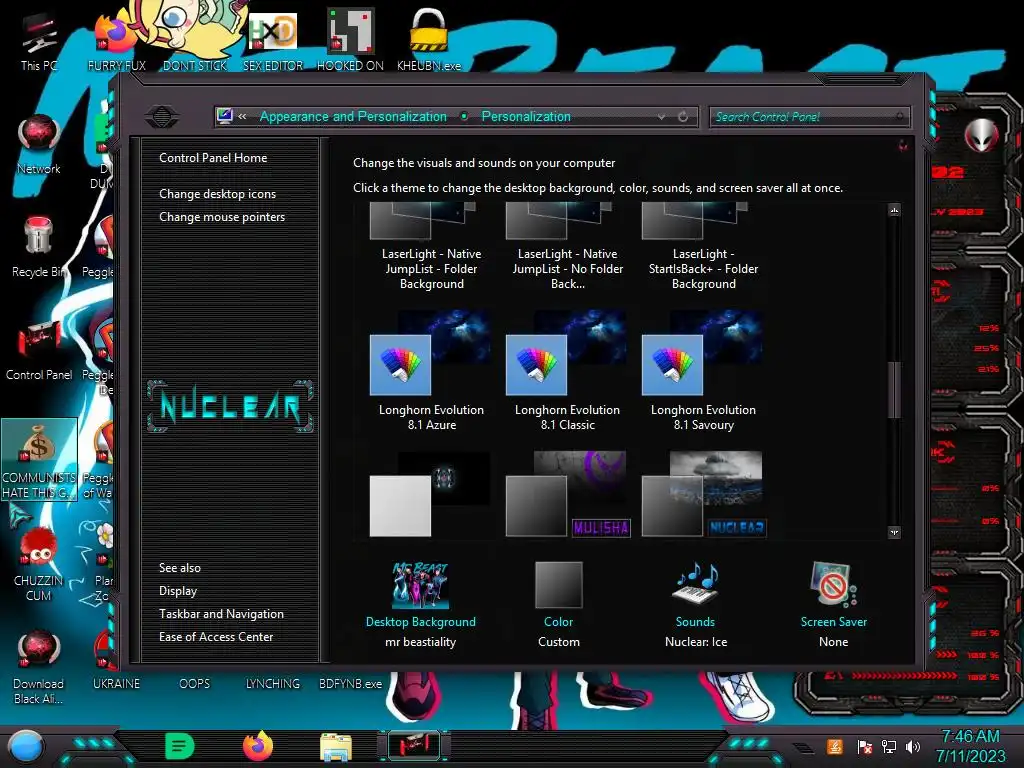Select LaserLight StartIsBack+ Folder Background theme
This screenshot has height=768, width=1024.
coord(703,247)
